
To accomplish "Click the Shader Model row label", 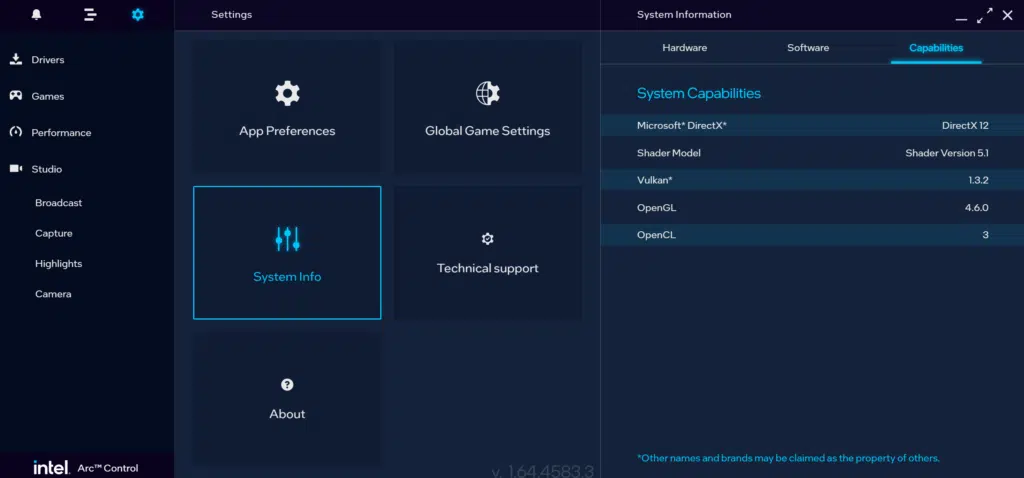I will (x=669, y=153).
